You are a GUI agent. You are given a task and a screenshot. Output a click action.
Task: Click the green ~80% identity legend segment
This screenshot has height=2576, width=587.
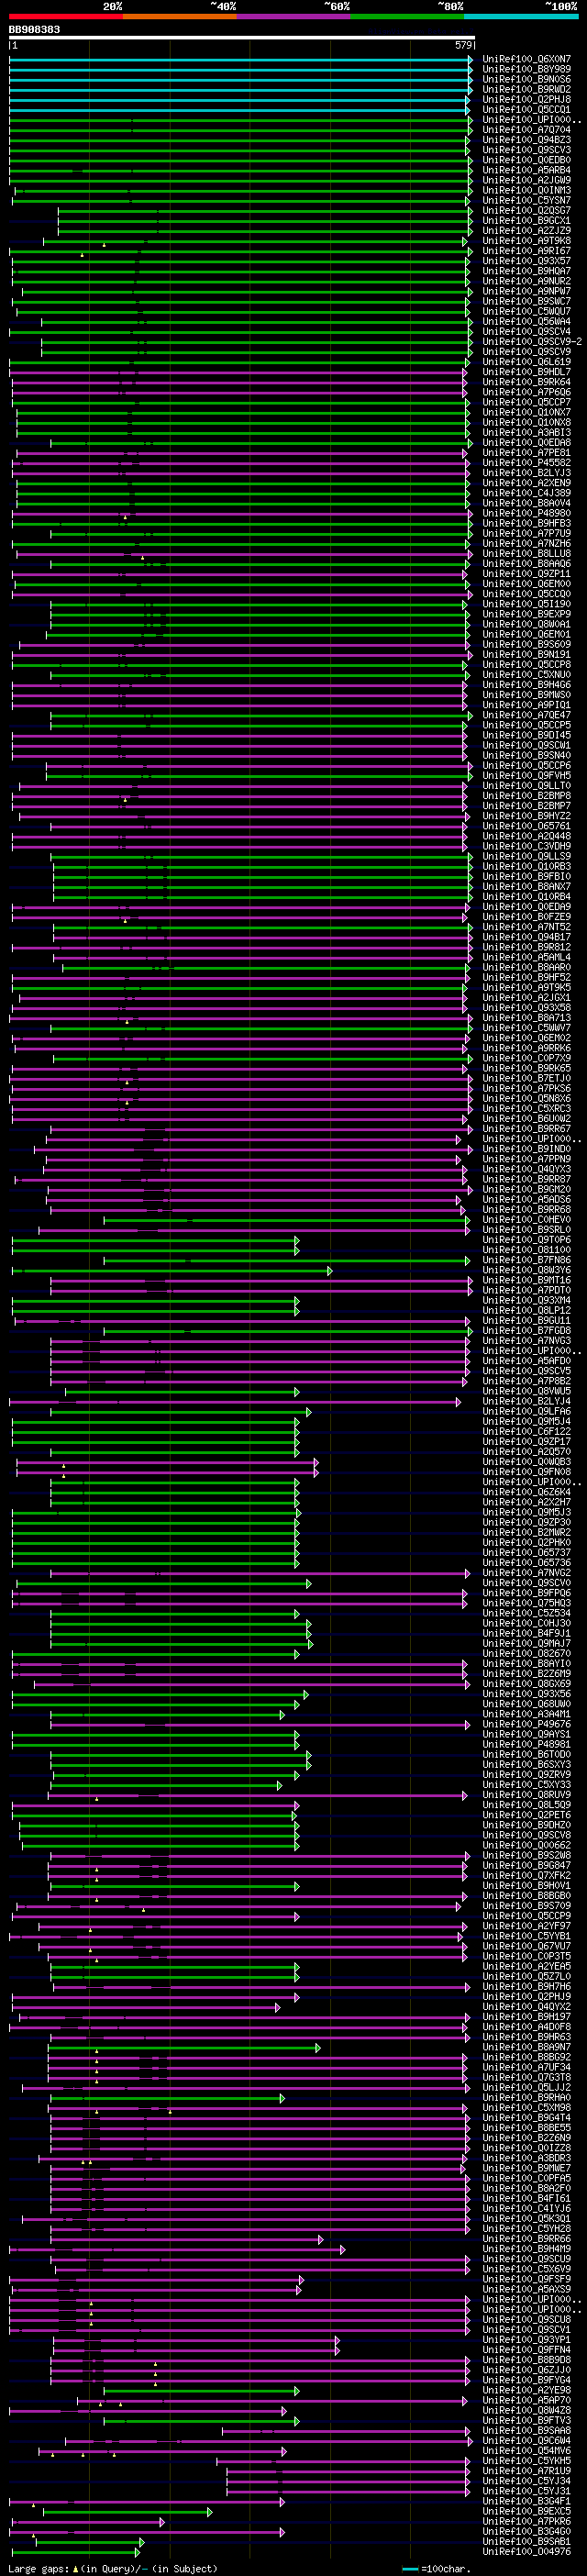[x=407, y=16]
